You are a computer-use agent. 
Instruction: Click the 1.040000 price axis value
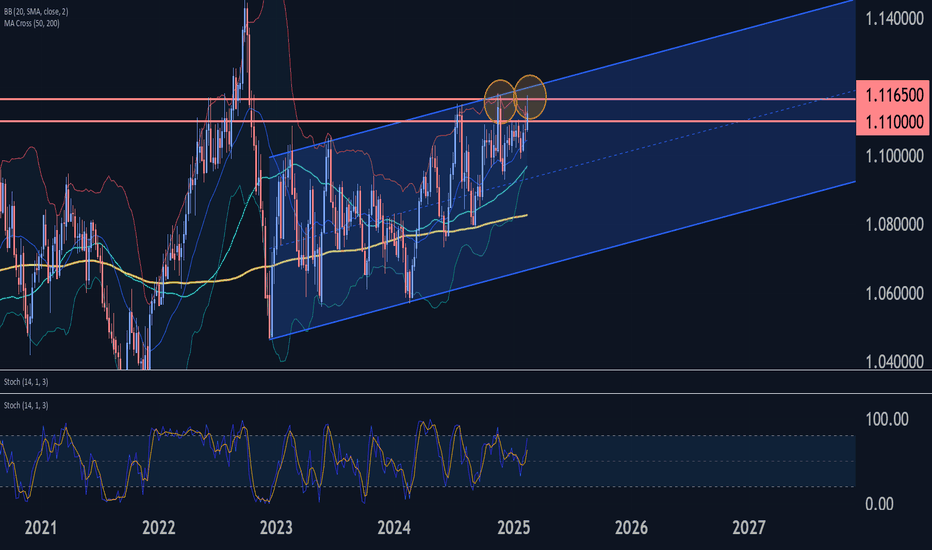895,361
